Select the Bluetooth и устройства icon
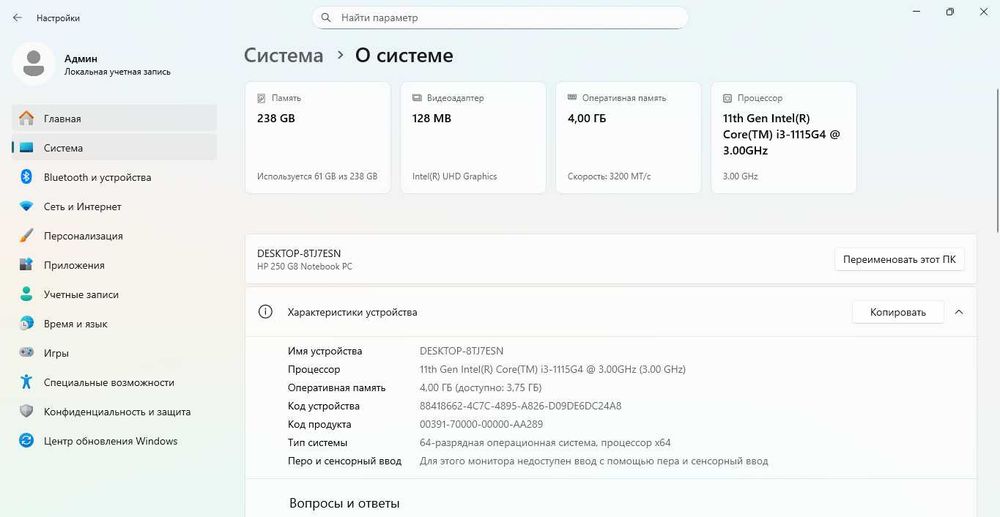Viewport: 1000px width, 517px height. pos(27,177)
